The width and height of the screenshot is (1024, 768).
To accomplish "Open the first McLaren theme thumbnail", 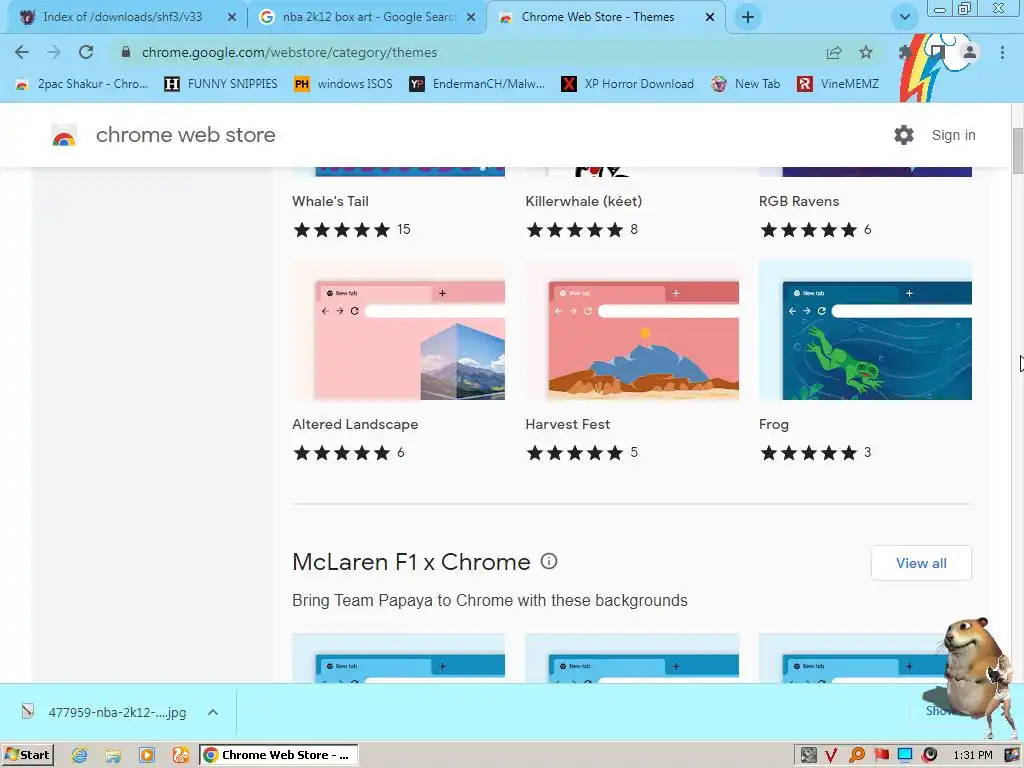I will coord(398,658).
